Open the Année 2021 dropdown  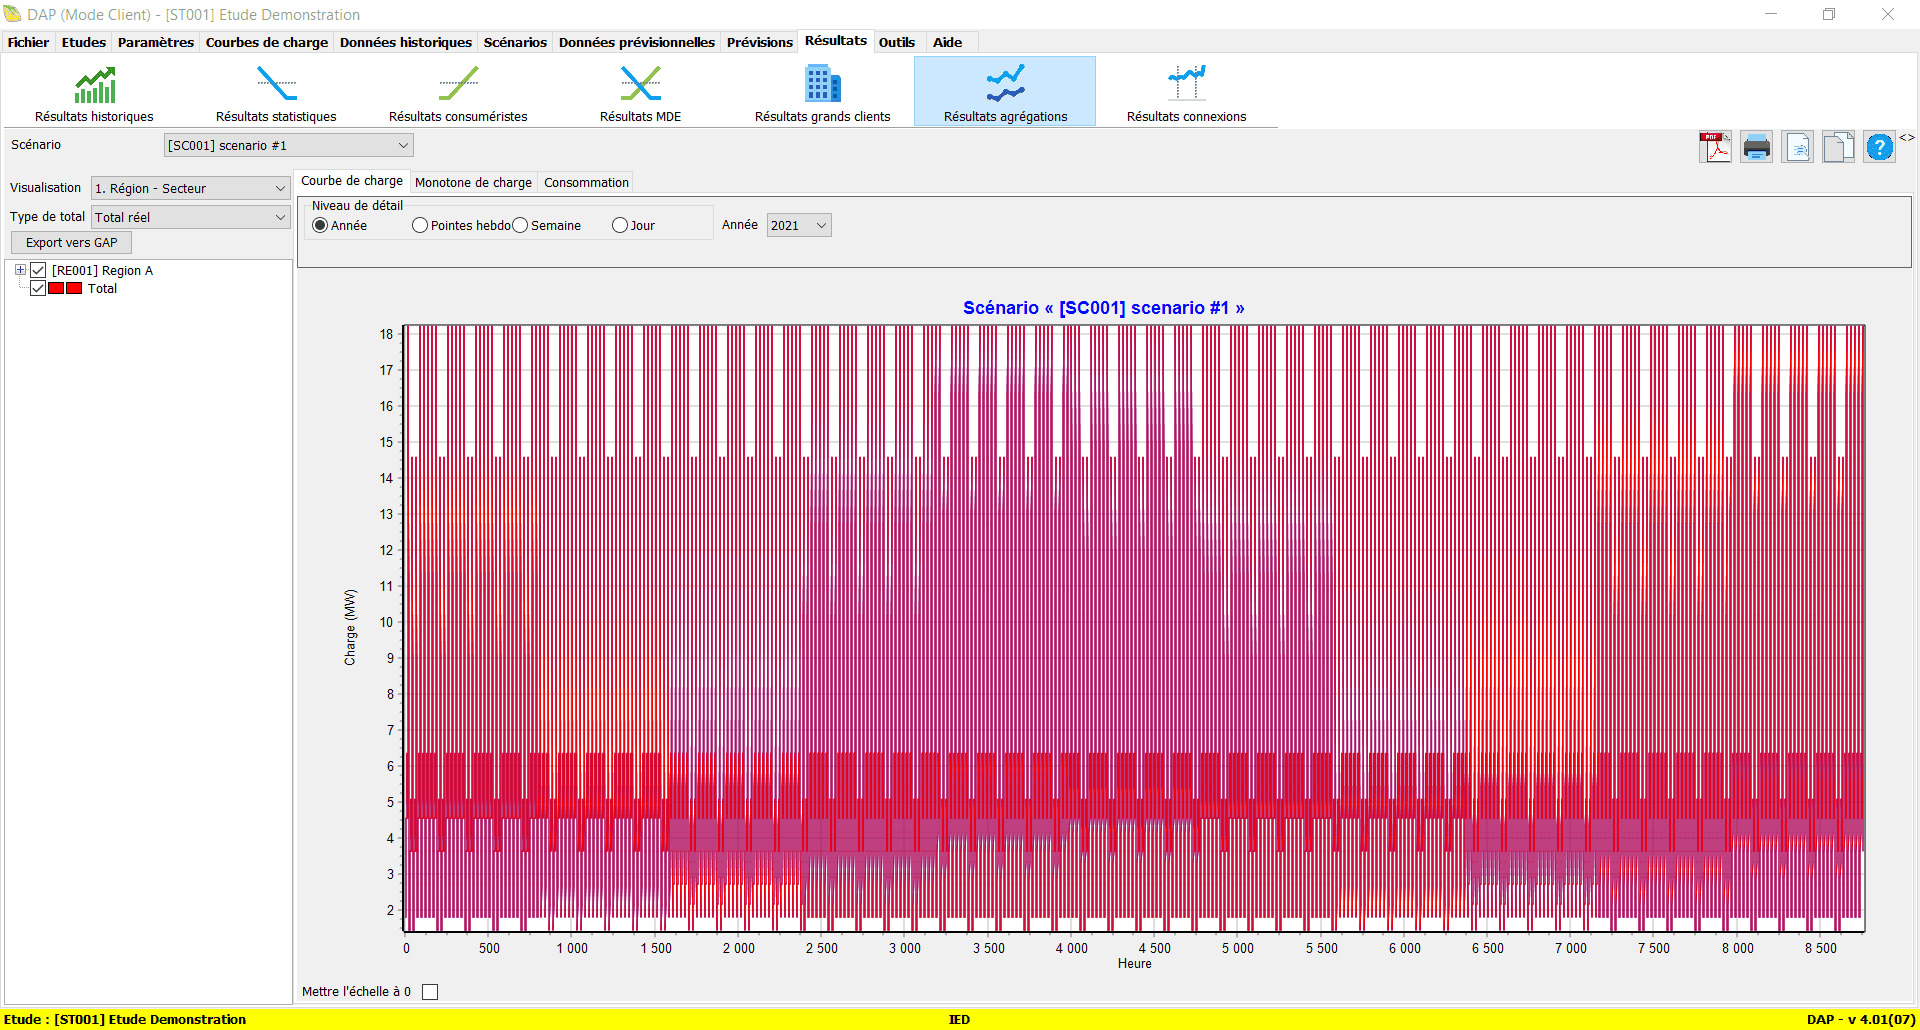tap(799, 226)
